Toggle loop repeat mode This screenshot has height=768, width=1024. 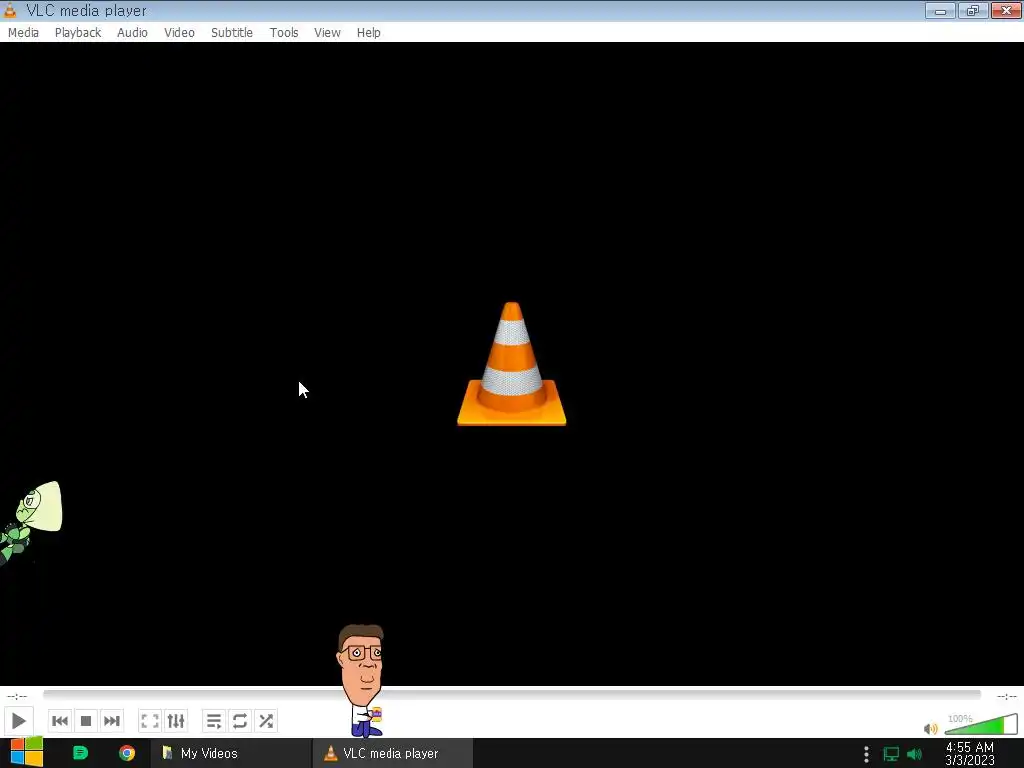click(240, 721)
